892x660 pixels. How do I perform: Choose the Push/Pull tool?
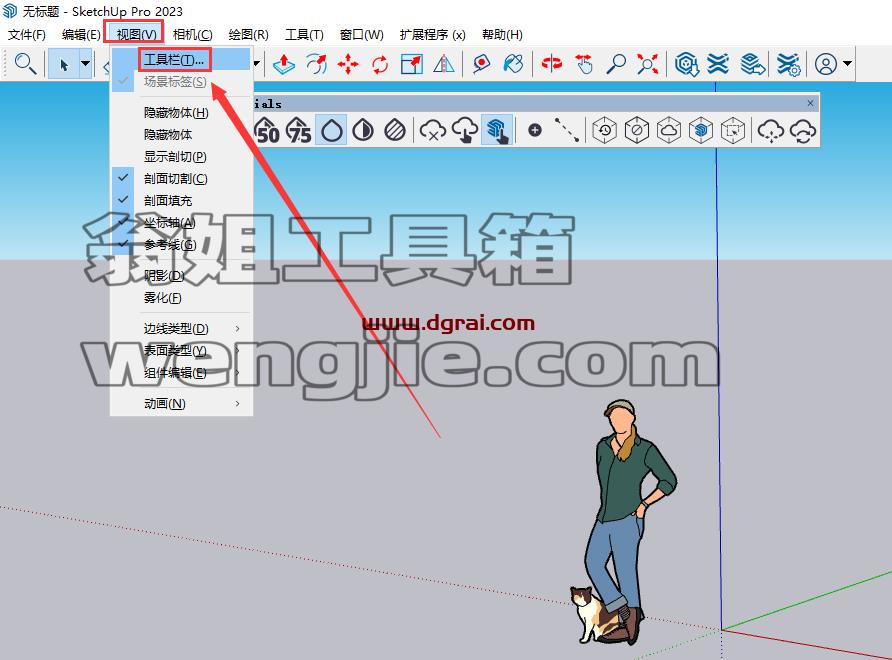pyautogui.click(x=284, y=64)
